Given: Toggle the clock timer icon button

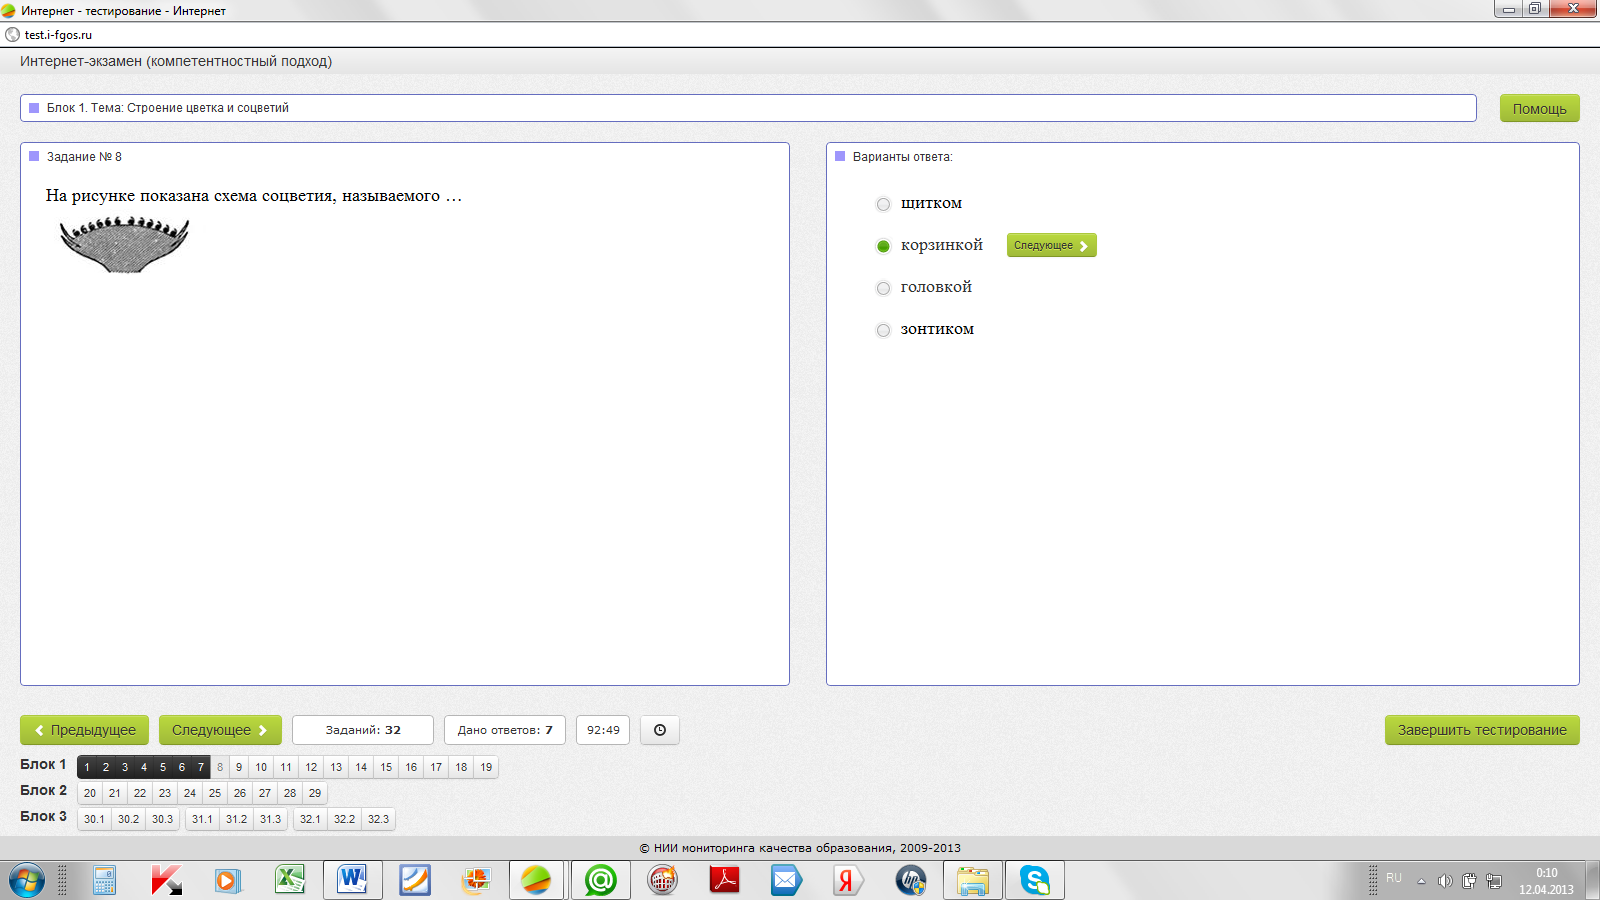Looking at the screenshot, I should (x=660, y=730).
